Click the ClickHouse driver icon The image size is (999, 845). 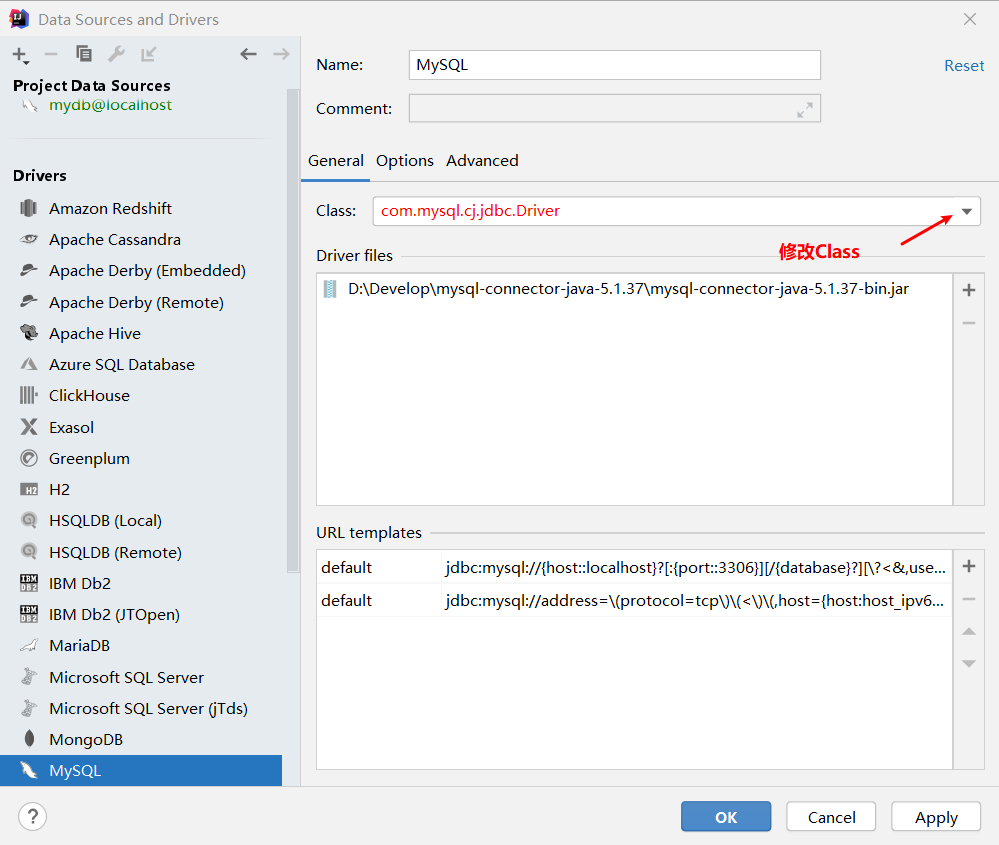coord(29,395)
